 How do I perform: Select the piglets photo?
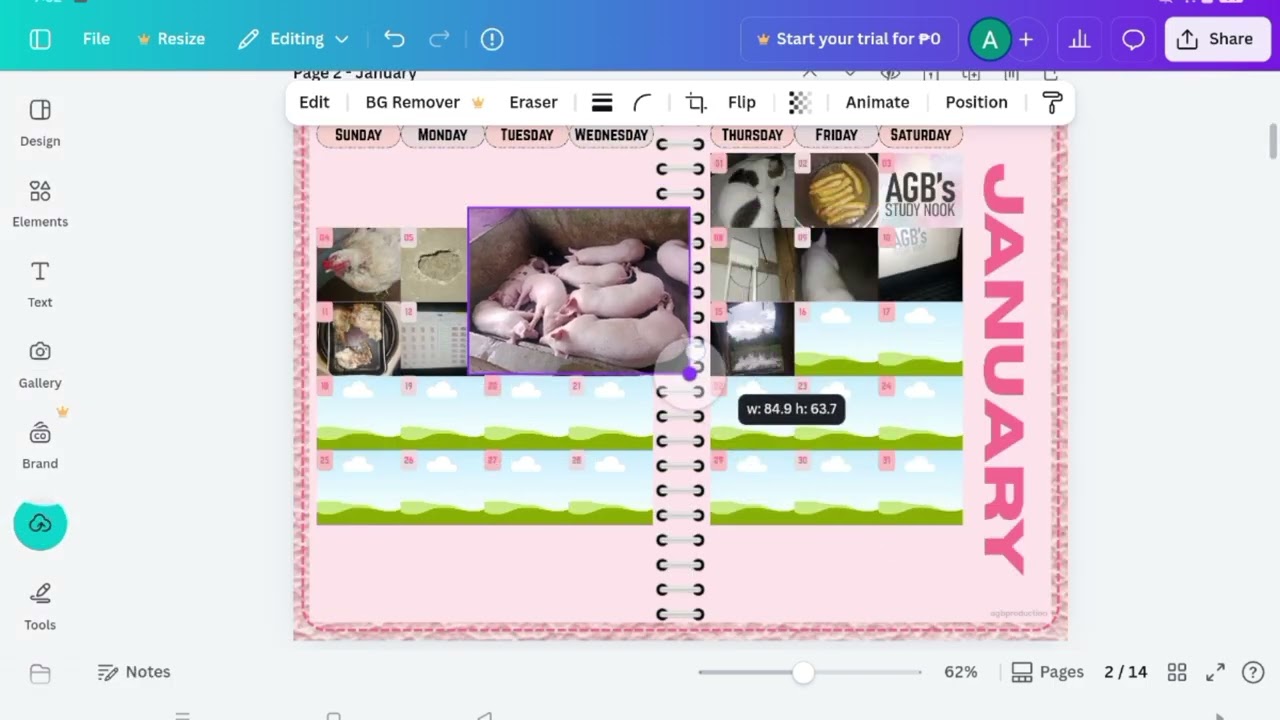(x=578, y=291)
